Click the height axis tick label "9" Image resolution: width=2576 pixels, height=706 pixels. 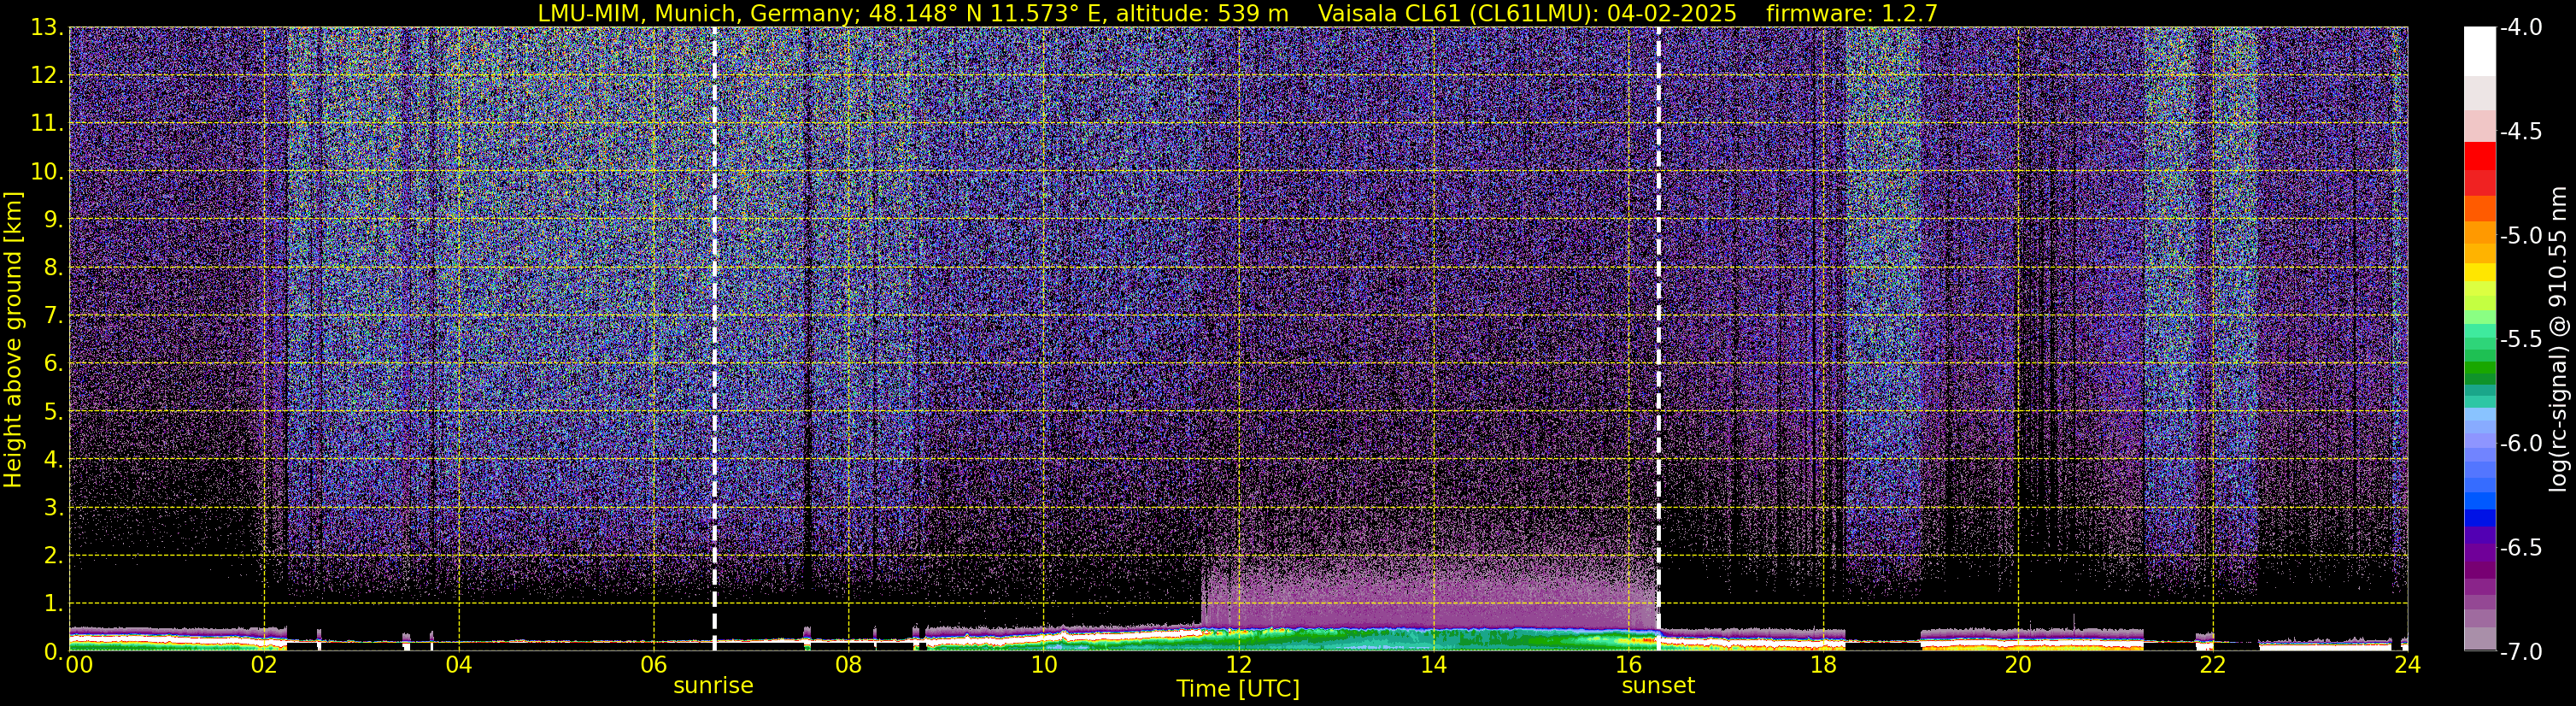tap(52, 220)
